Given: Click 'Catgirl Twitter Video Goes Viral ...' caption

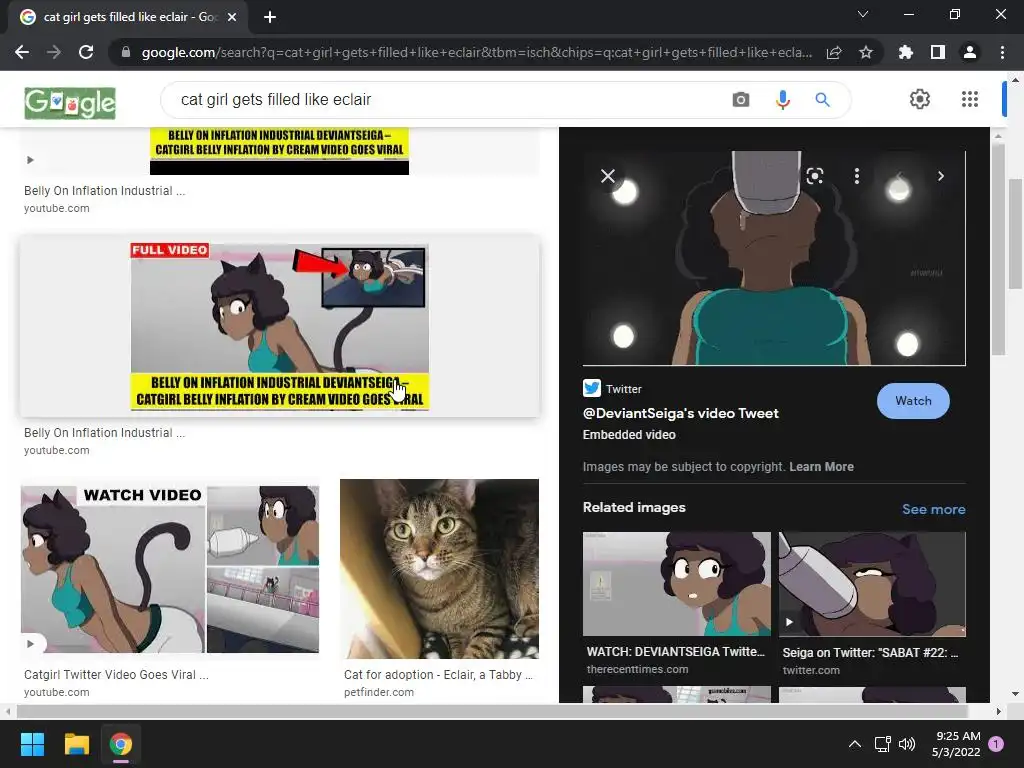Looking at the screenshot, I should pyautogui.click(x=116, y=675).
